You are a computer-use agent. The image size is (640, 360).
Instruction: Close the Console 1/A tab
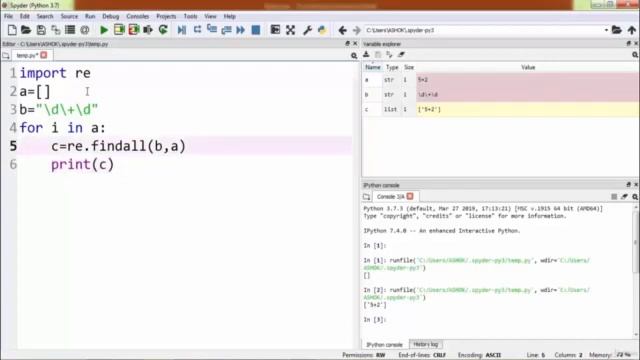(410, 196)
